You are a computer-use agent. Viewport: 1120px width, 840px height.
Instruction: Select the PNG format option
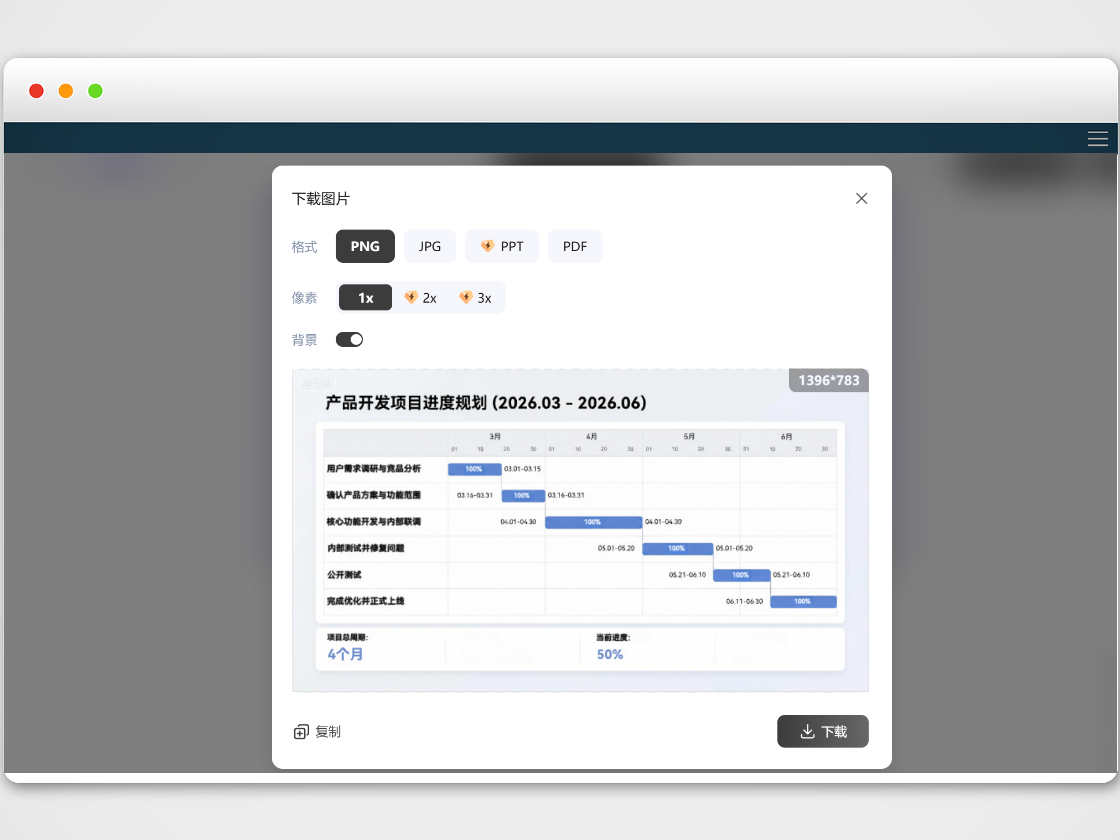click(365, 246)
